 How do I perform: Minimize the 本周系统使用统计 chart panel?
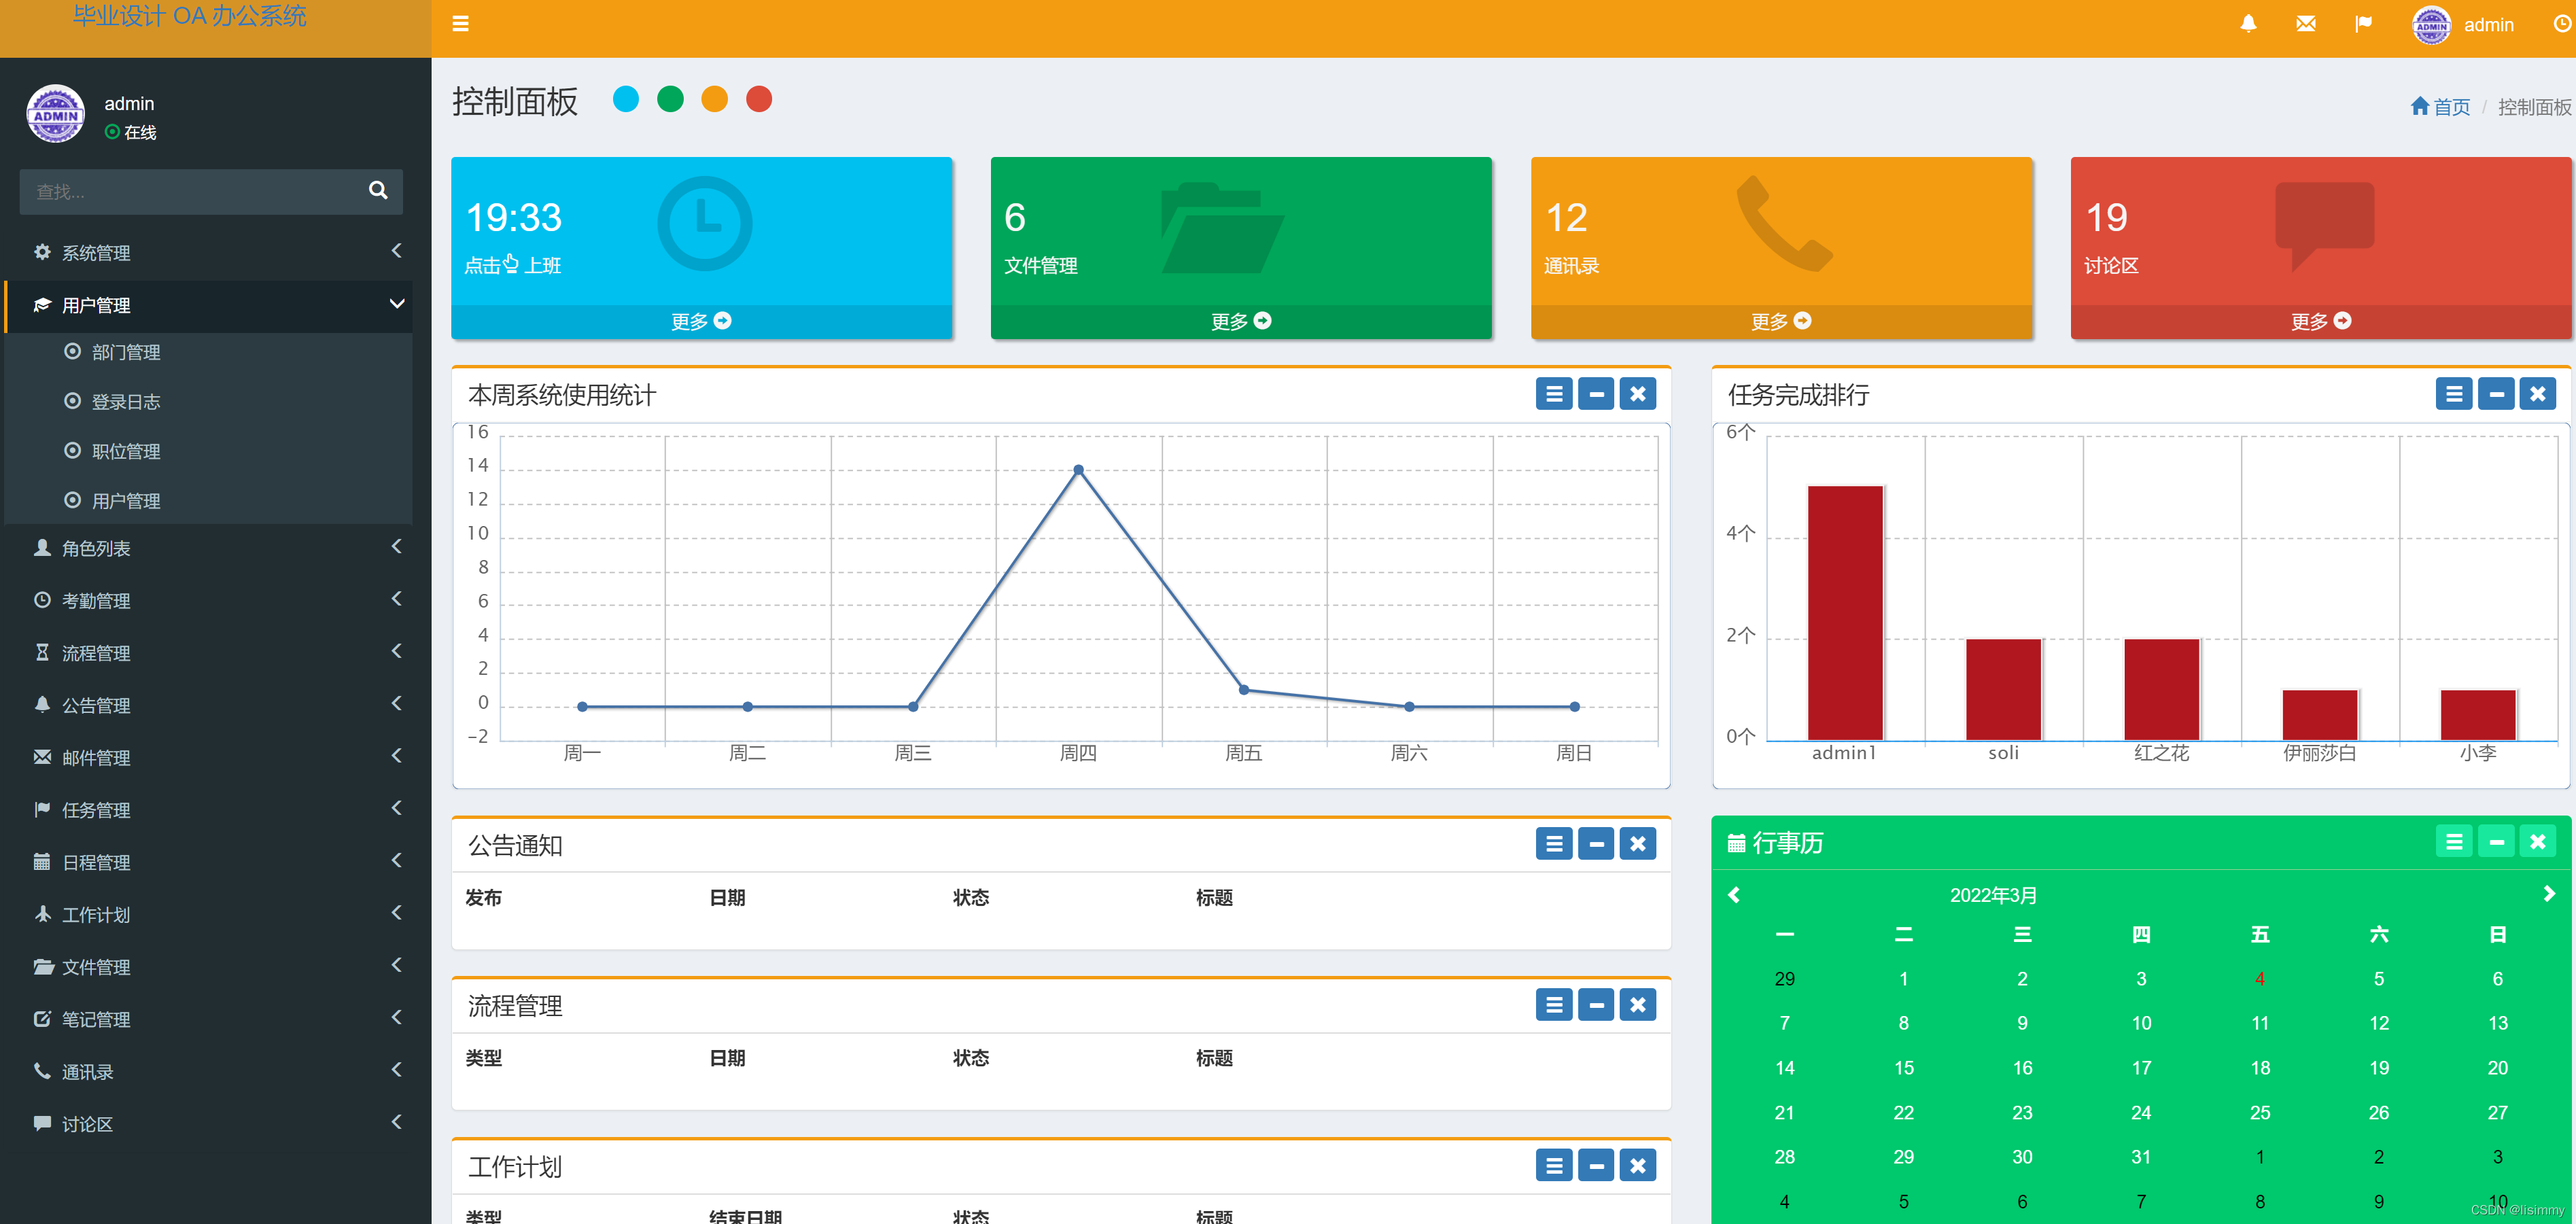1596,394
